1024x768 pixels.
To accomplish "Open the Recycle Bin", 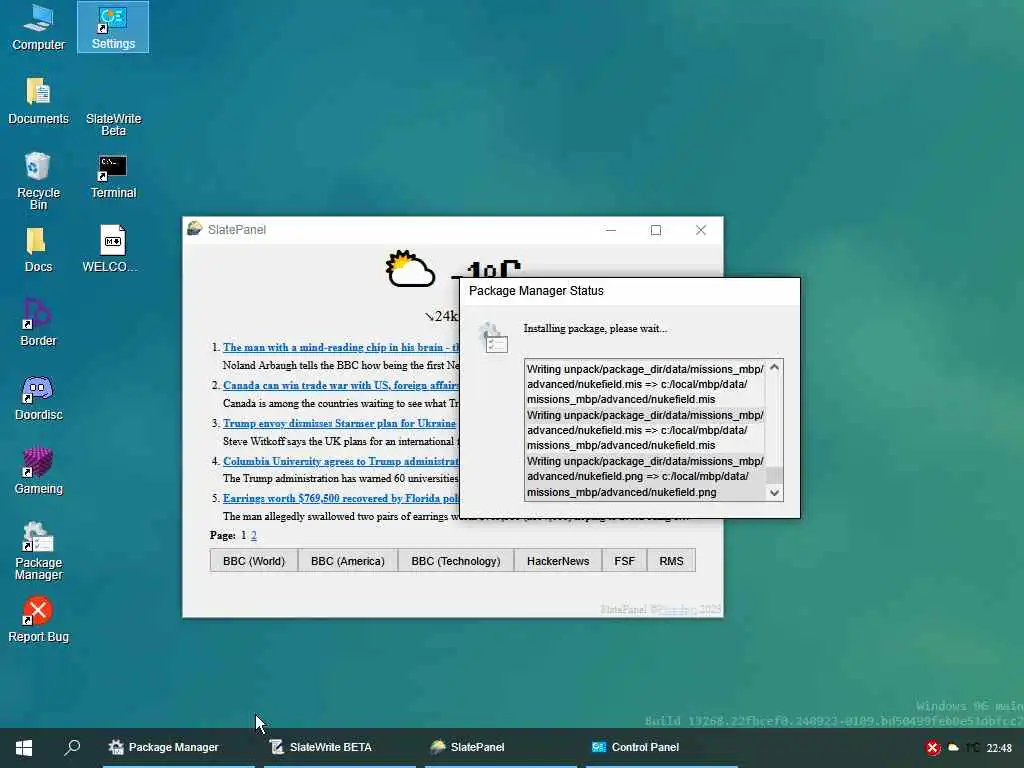I will click(x=39, y=181).
